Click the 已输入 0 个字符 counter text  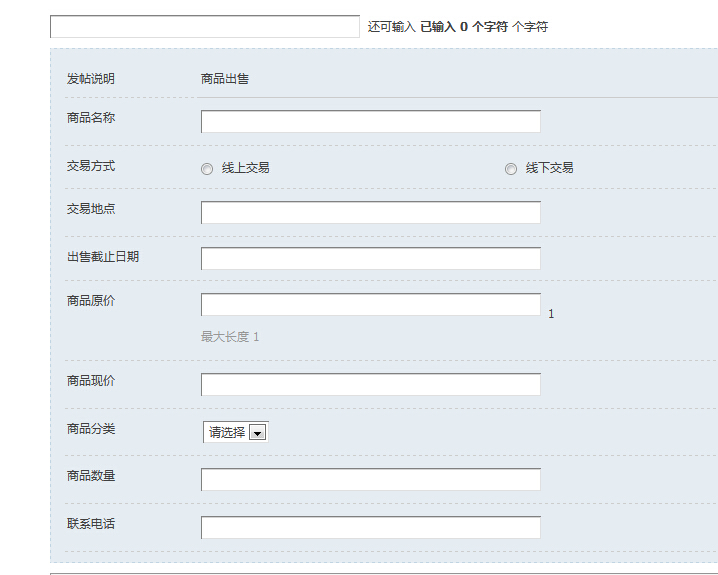[x=464, y=27]
